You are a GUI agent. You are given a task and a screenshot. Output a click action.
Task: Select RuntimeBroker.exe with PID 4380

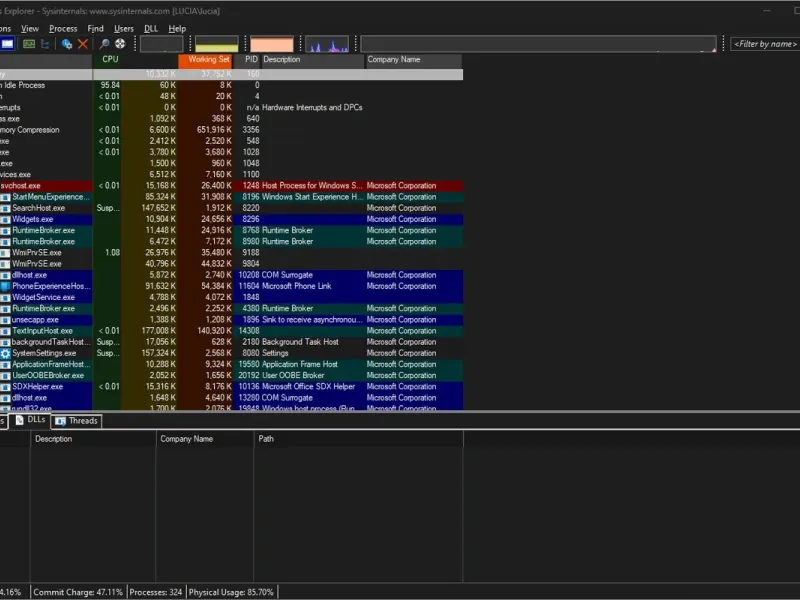pyautogui.click(x=231, y=309)
